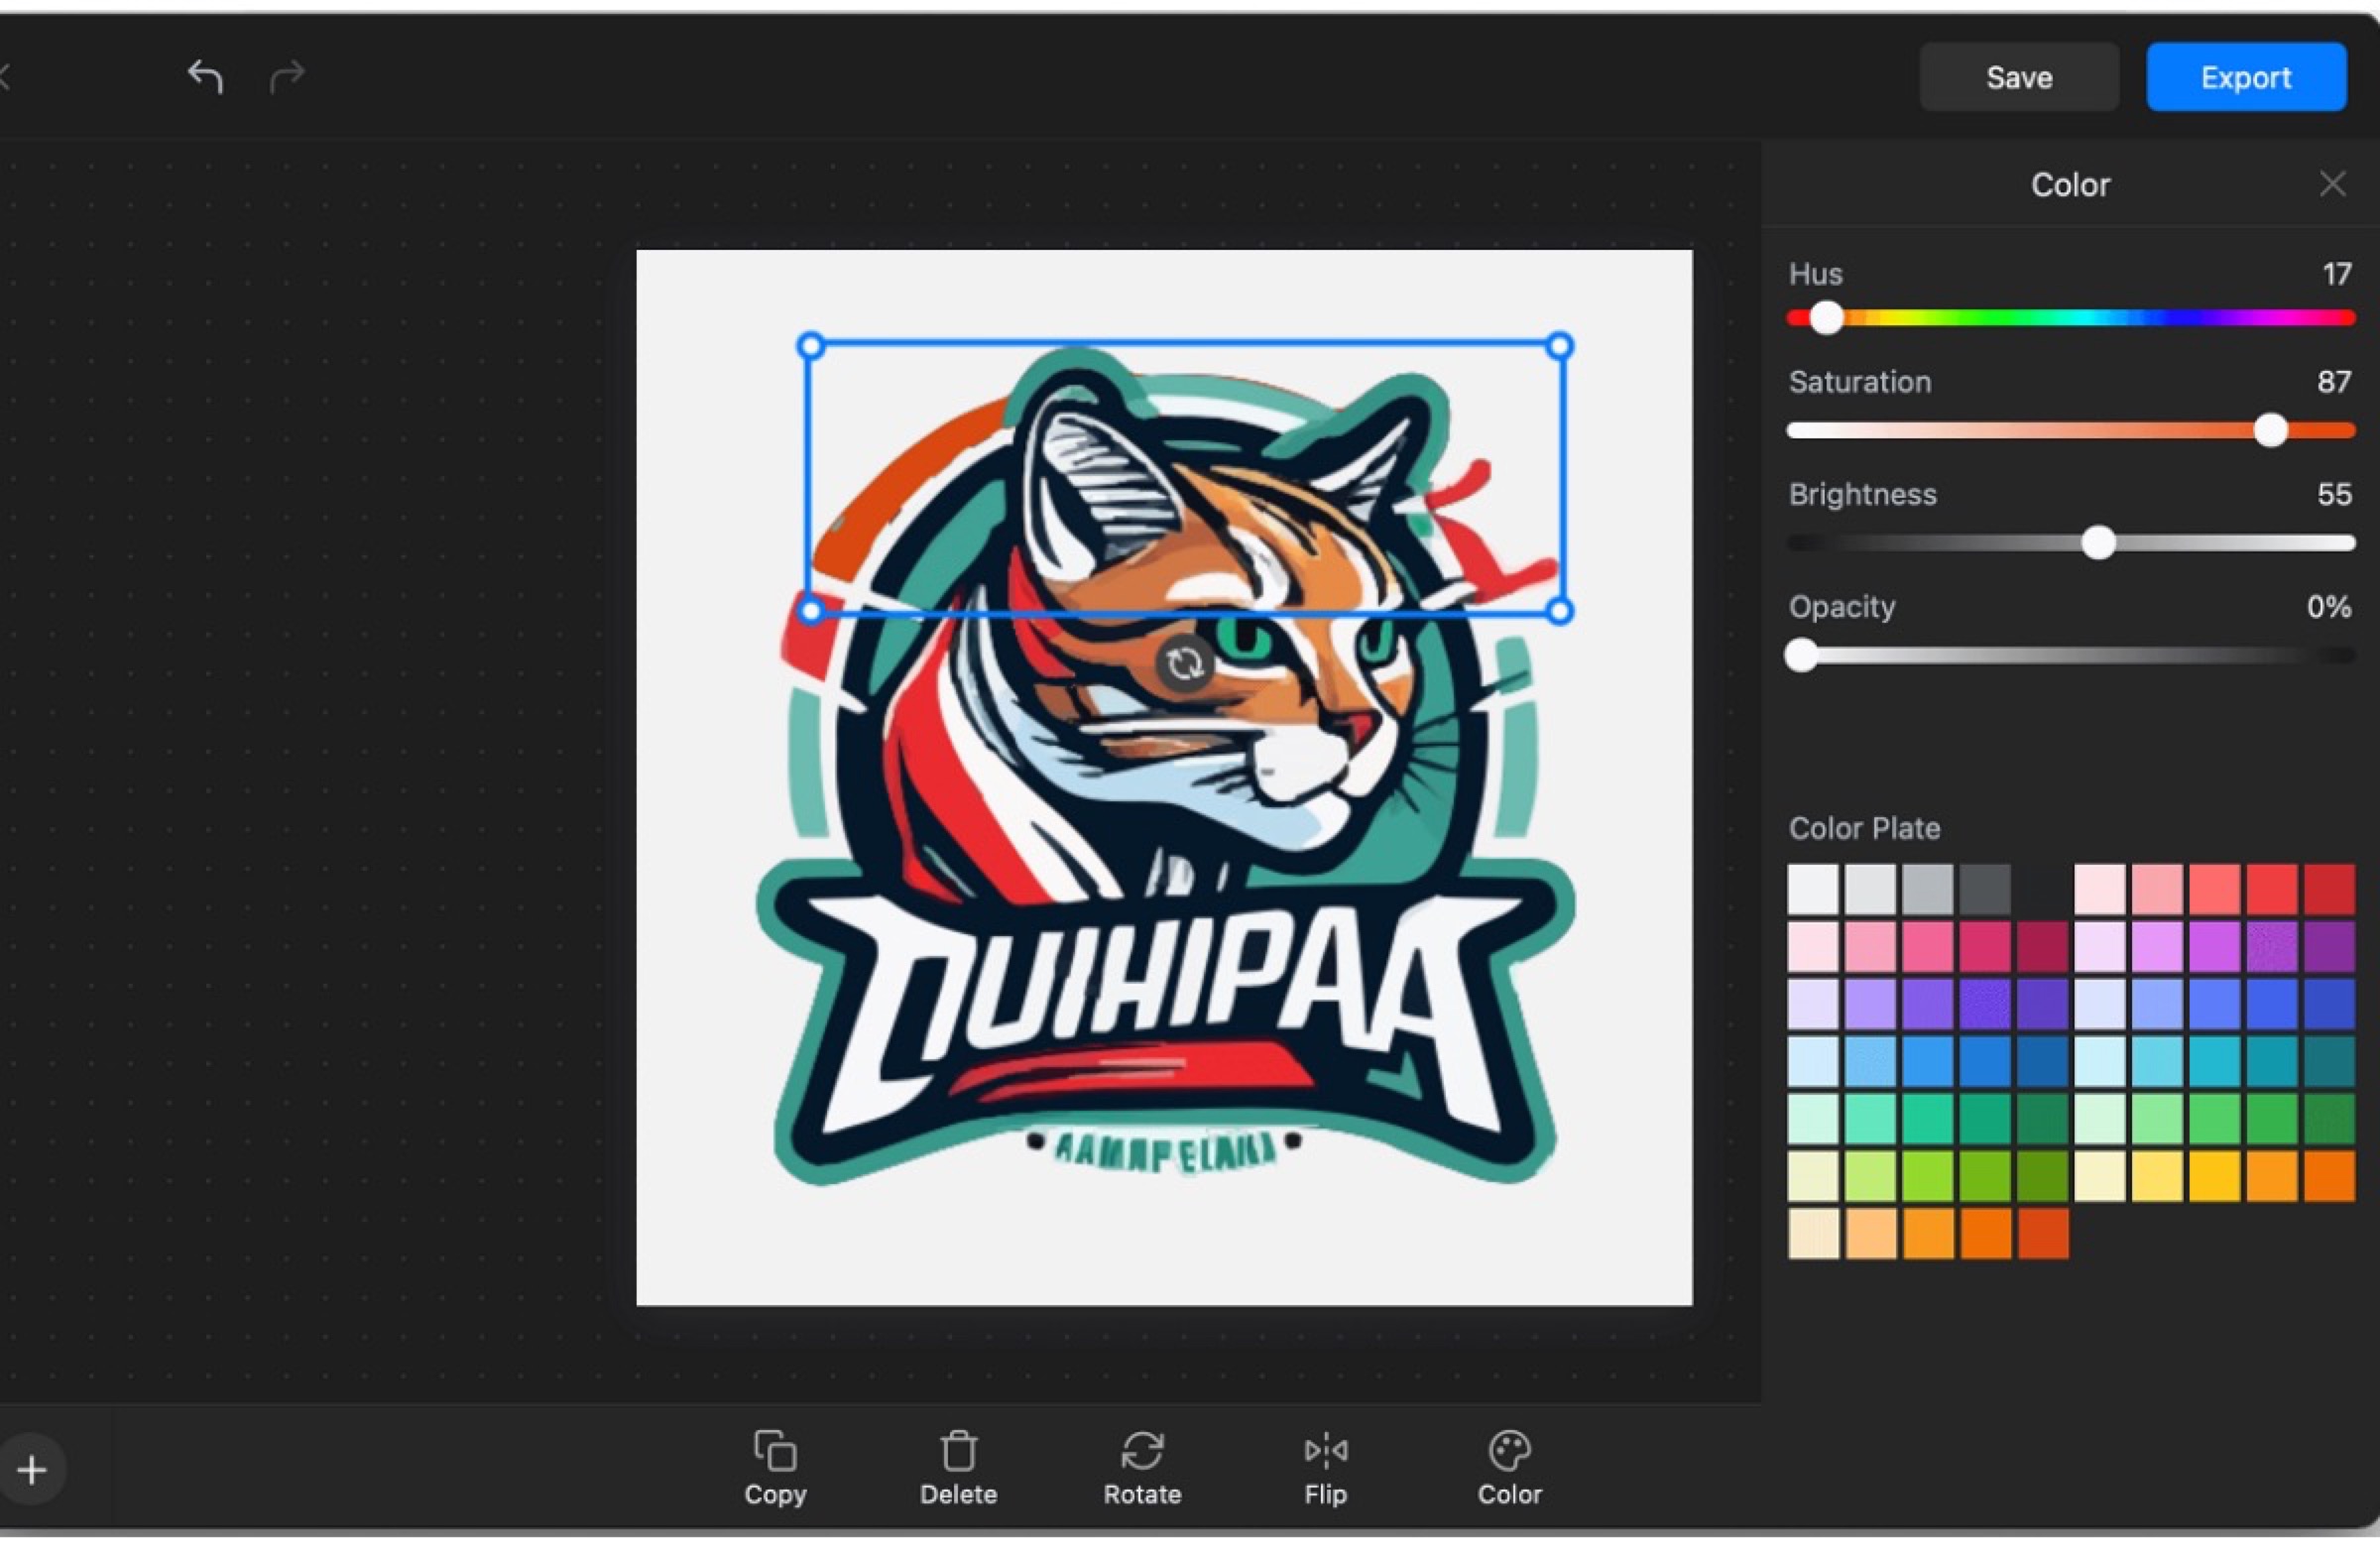
Task: Click the Undo arrow icon
Action: [x=205, y=77]
